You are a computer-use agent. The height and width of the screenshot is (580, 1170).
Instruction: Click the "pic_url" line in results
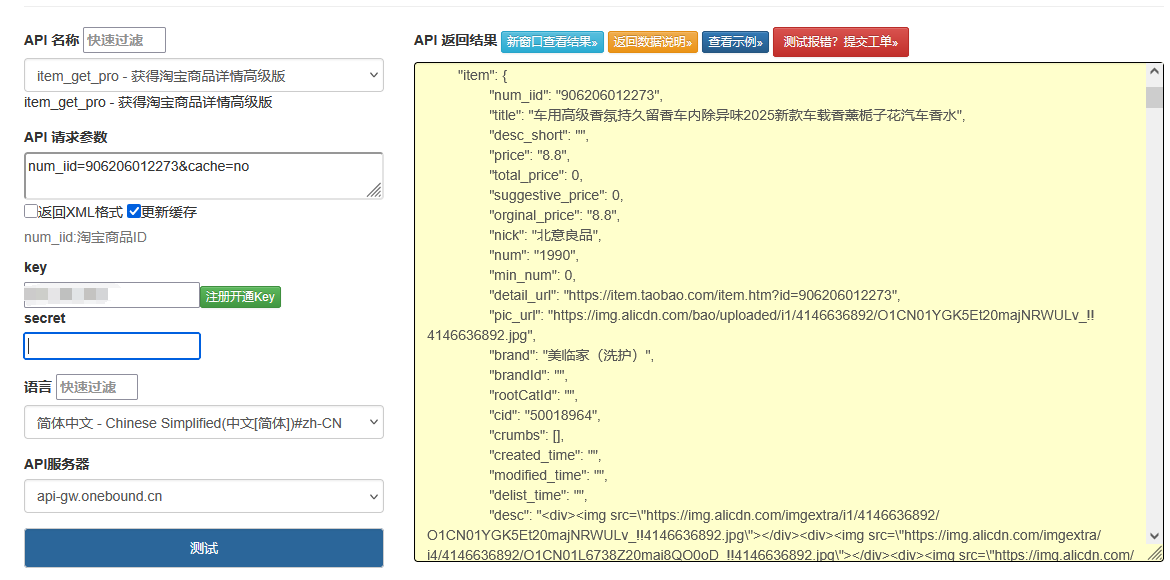tap(761, 325)
